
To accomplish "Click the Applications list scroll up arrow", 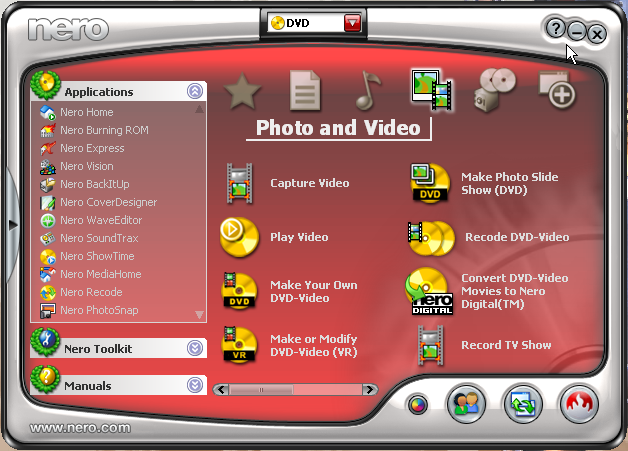I will [x=199, y=109].
